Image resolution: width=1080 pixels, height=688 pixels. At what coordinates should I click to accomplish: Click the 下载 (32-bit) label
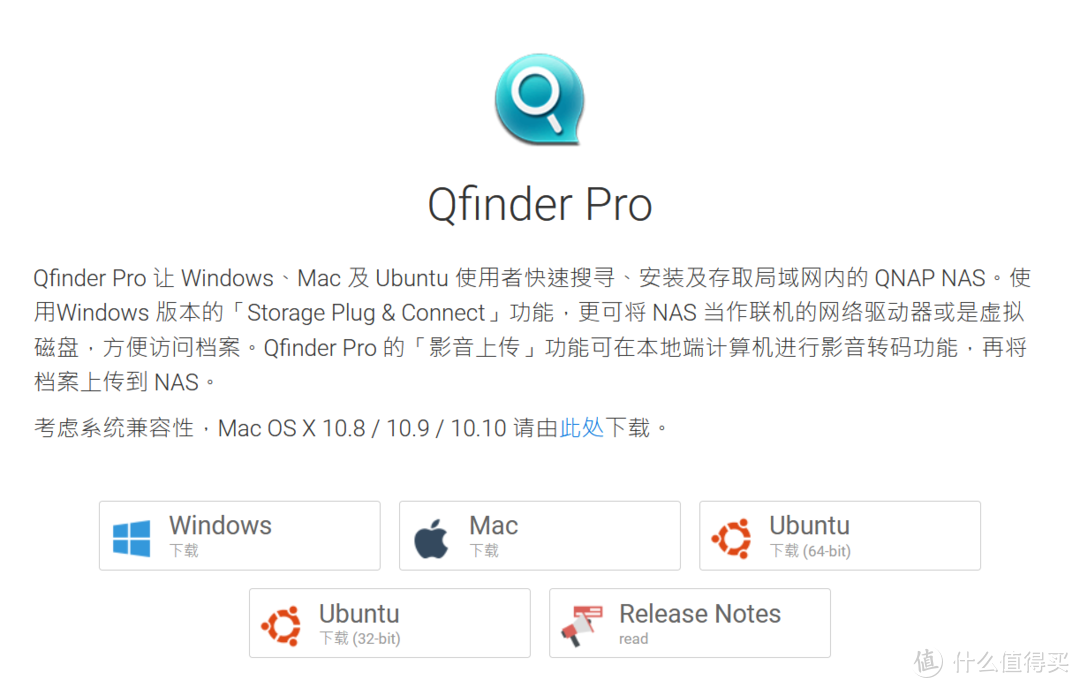click(360, 638)
